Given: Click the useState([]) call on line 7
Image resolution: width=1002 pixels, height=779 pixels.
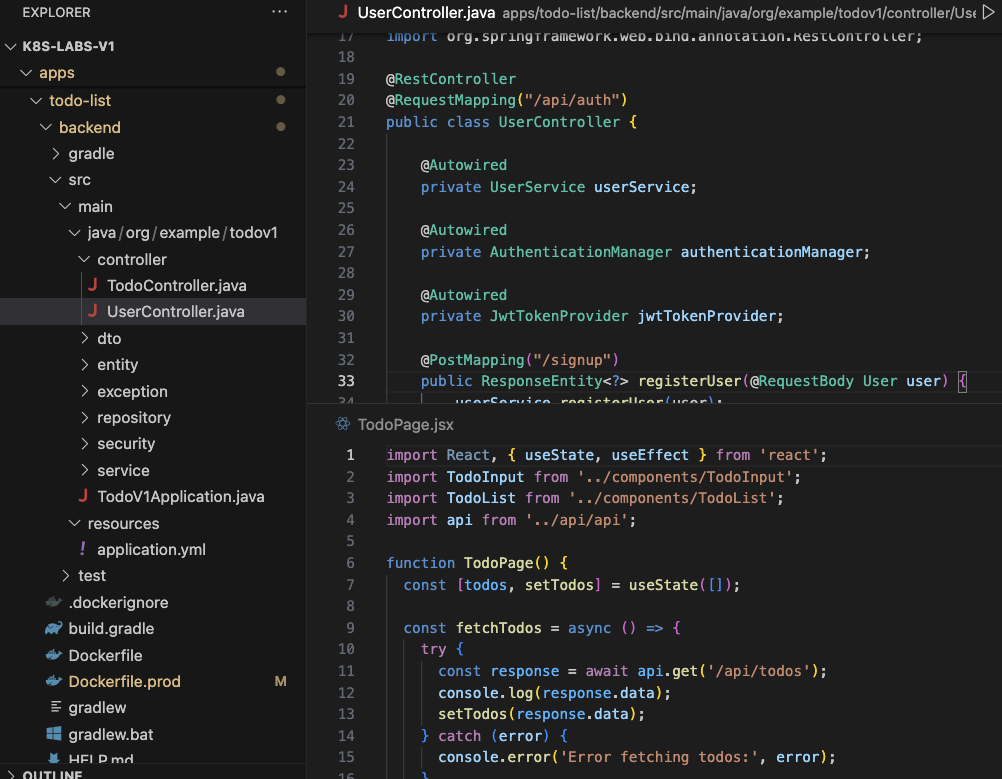Looking at the screenshot, I should [x=680, y=585].
